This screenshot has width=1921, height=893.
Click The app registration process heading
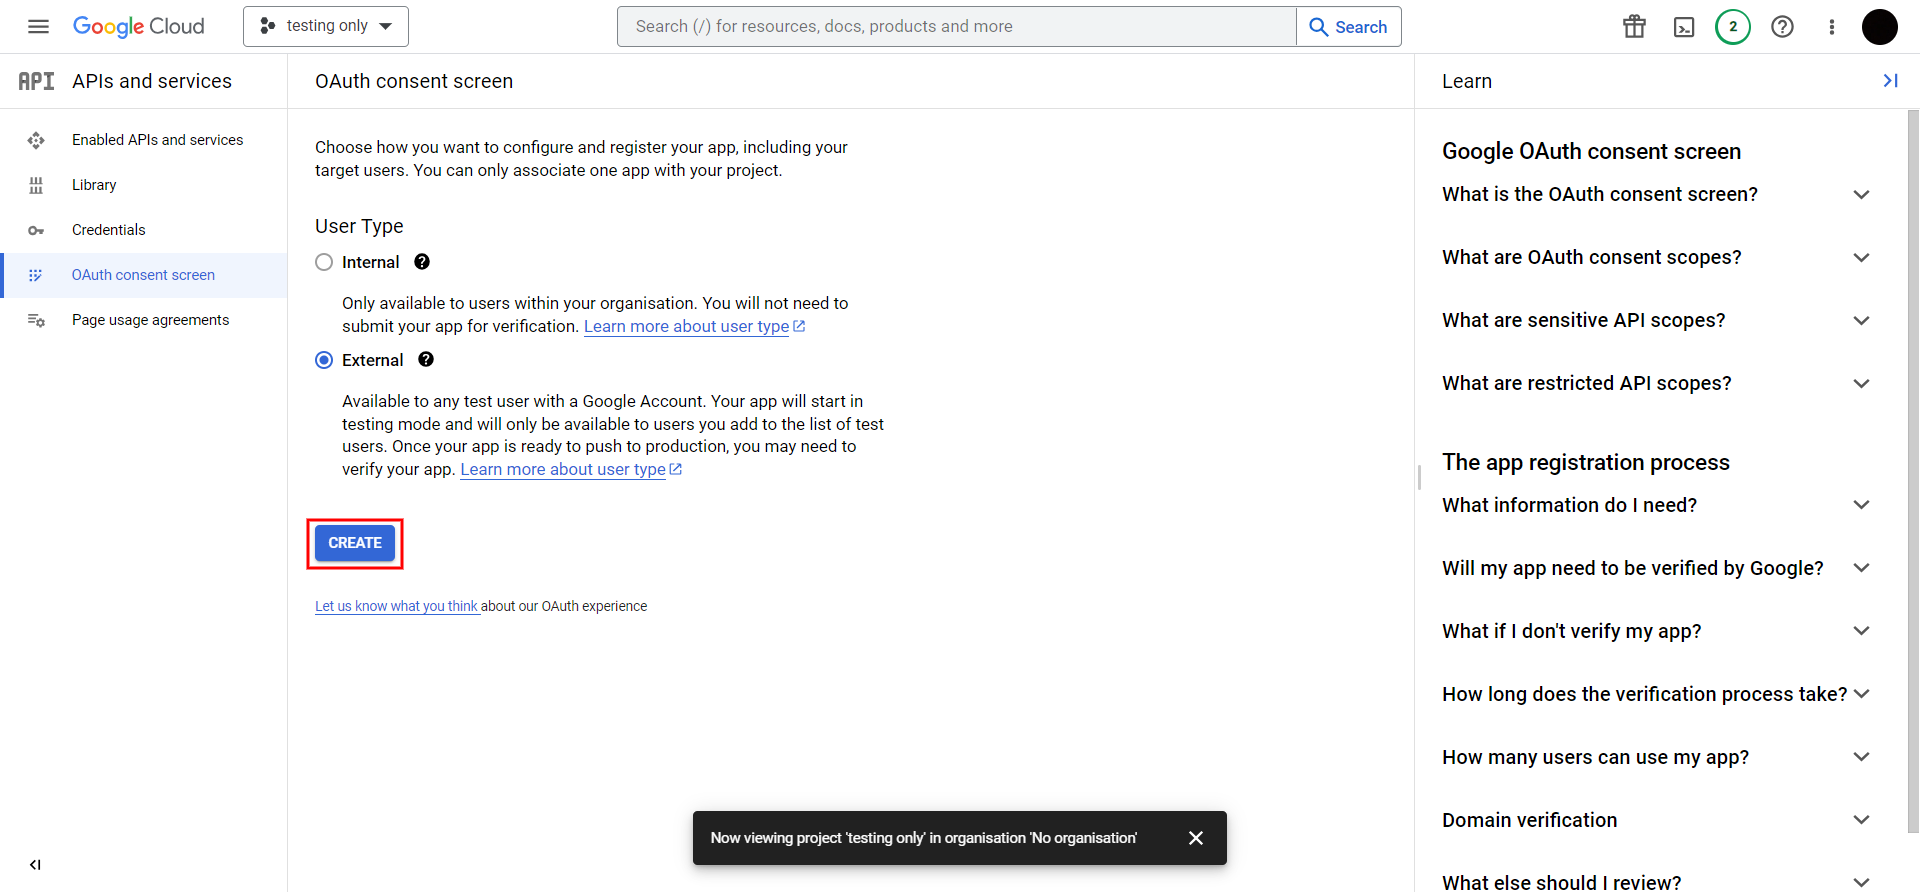[x=1585, y=462]
